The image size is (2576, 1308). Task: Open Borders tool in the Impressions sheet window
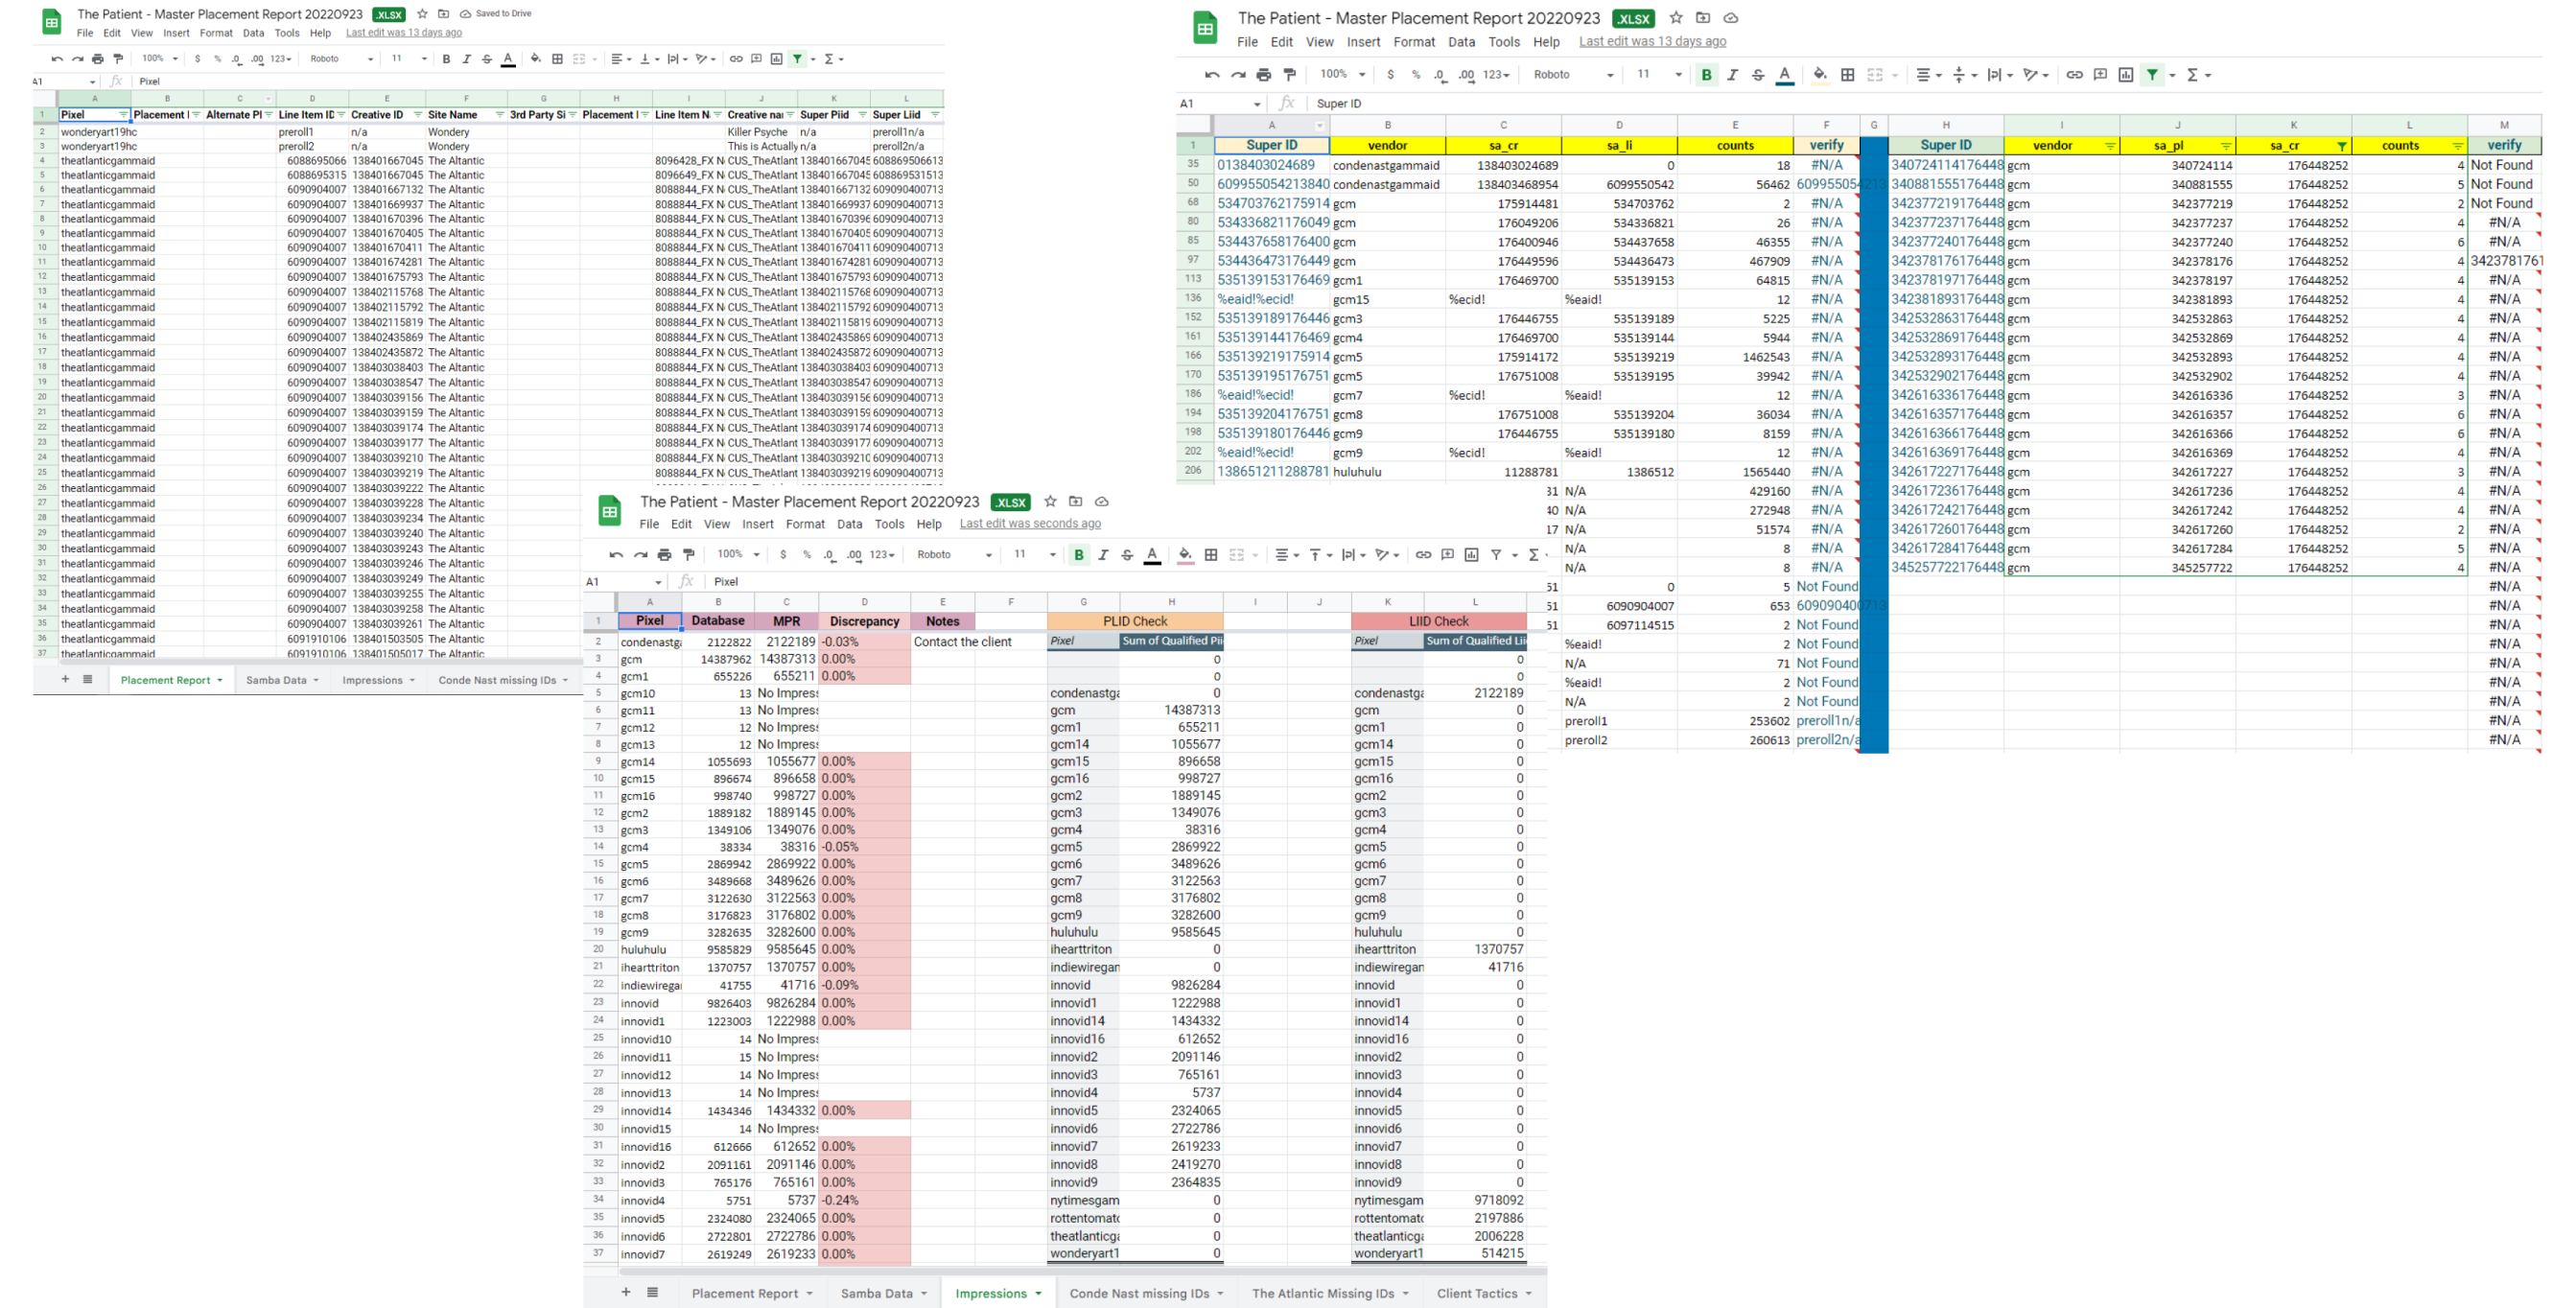tap(1211, 555)
